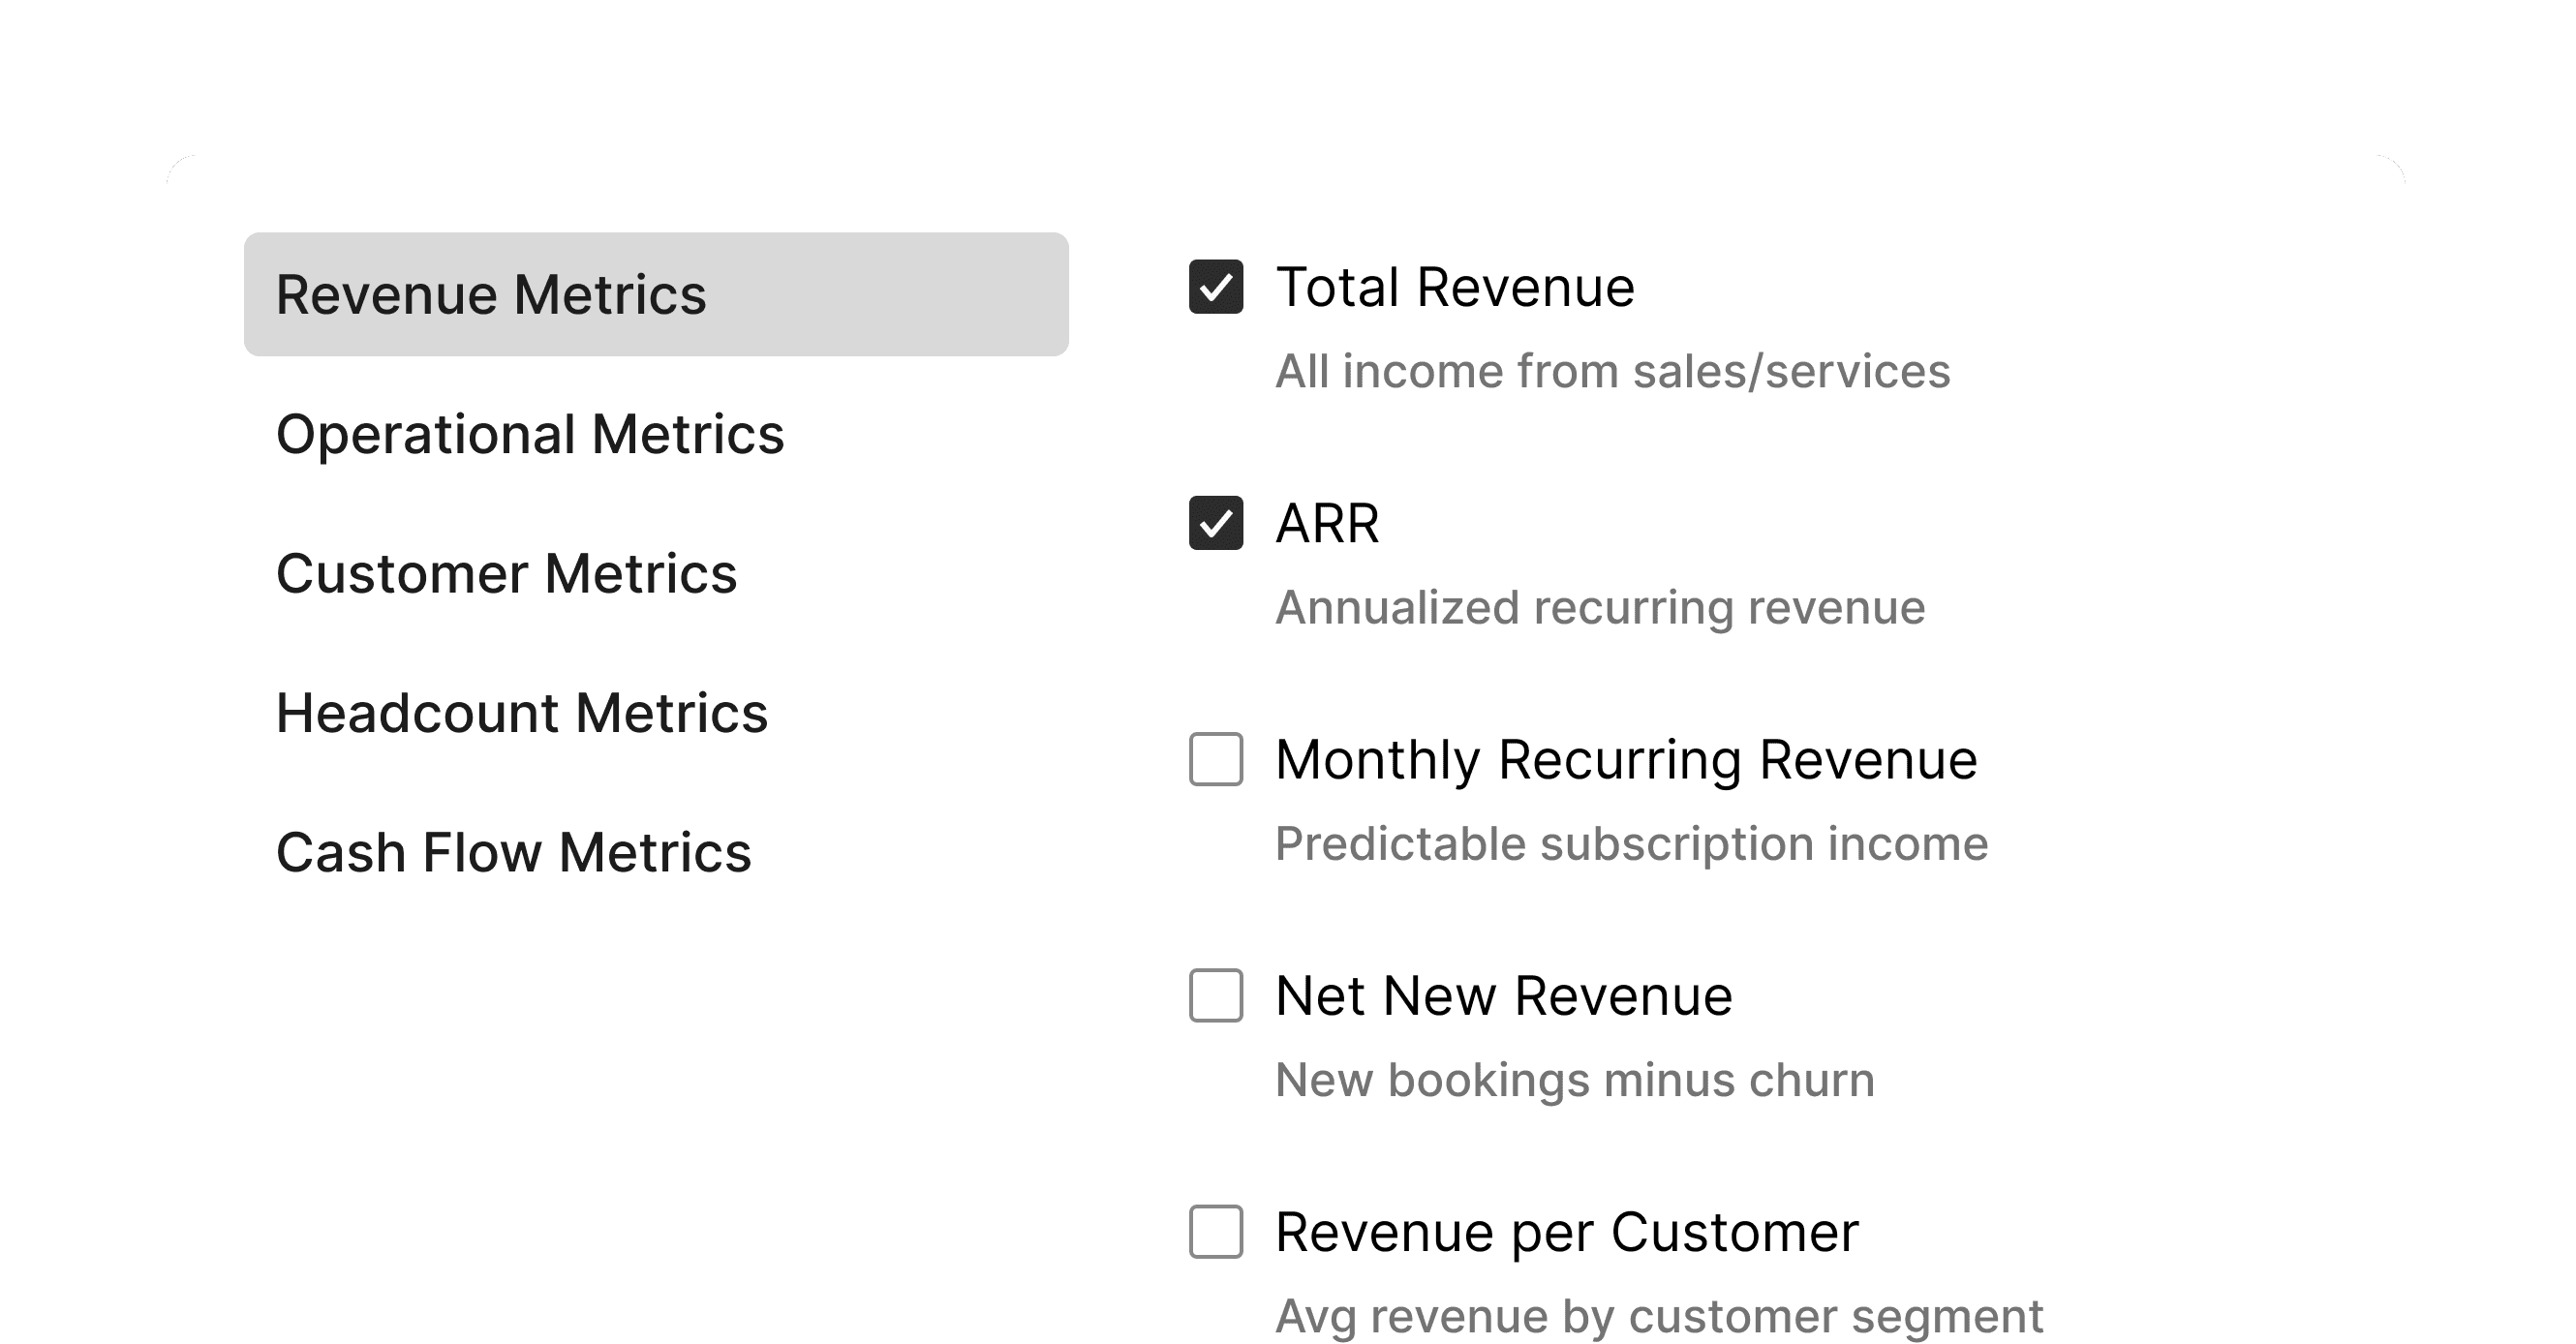Screen dimensions: 2576x1344
Task: Click 'All income from sales/services' description
Action: point(1612,372)
